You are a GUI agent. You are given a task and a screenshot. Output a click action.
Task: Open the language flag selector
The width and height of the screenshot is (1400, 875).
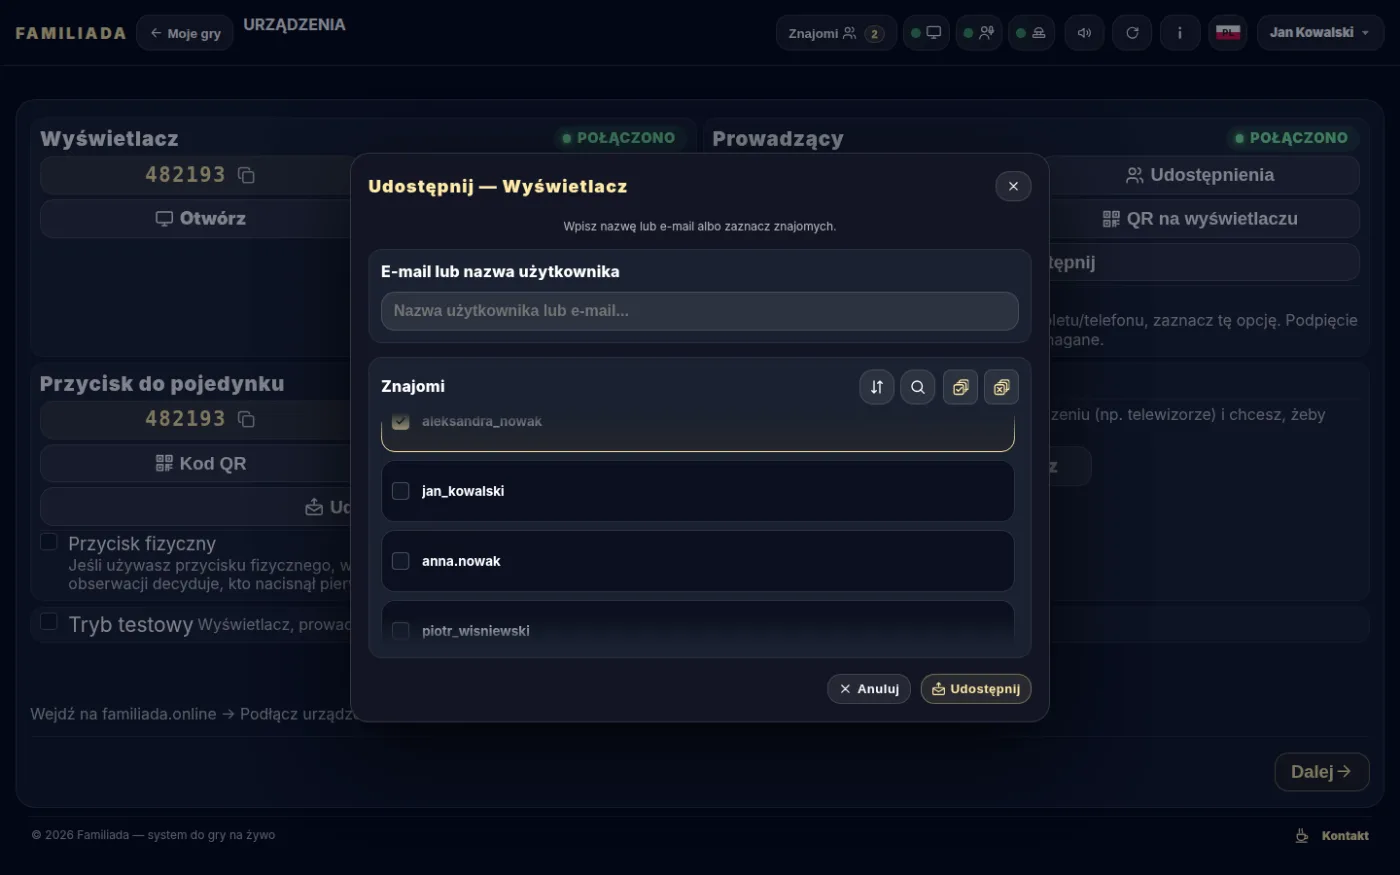[1228, 33]
